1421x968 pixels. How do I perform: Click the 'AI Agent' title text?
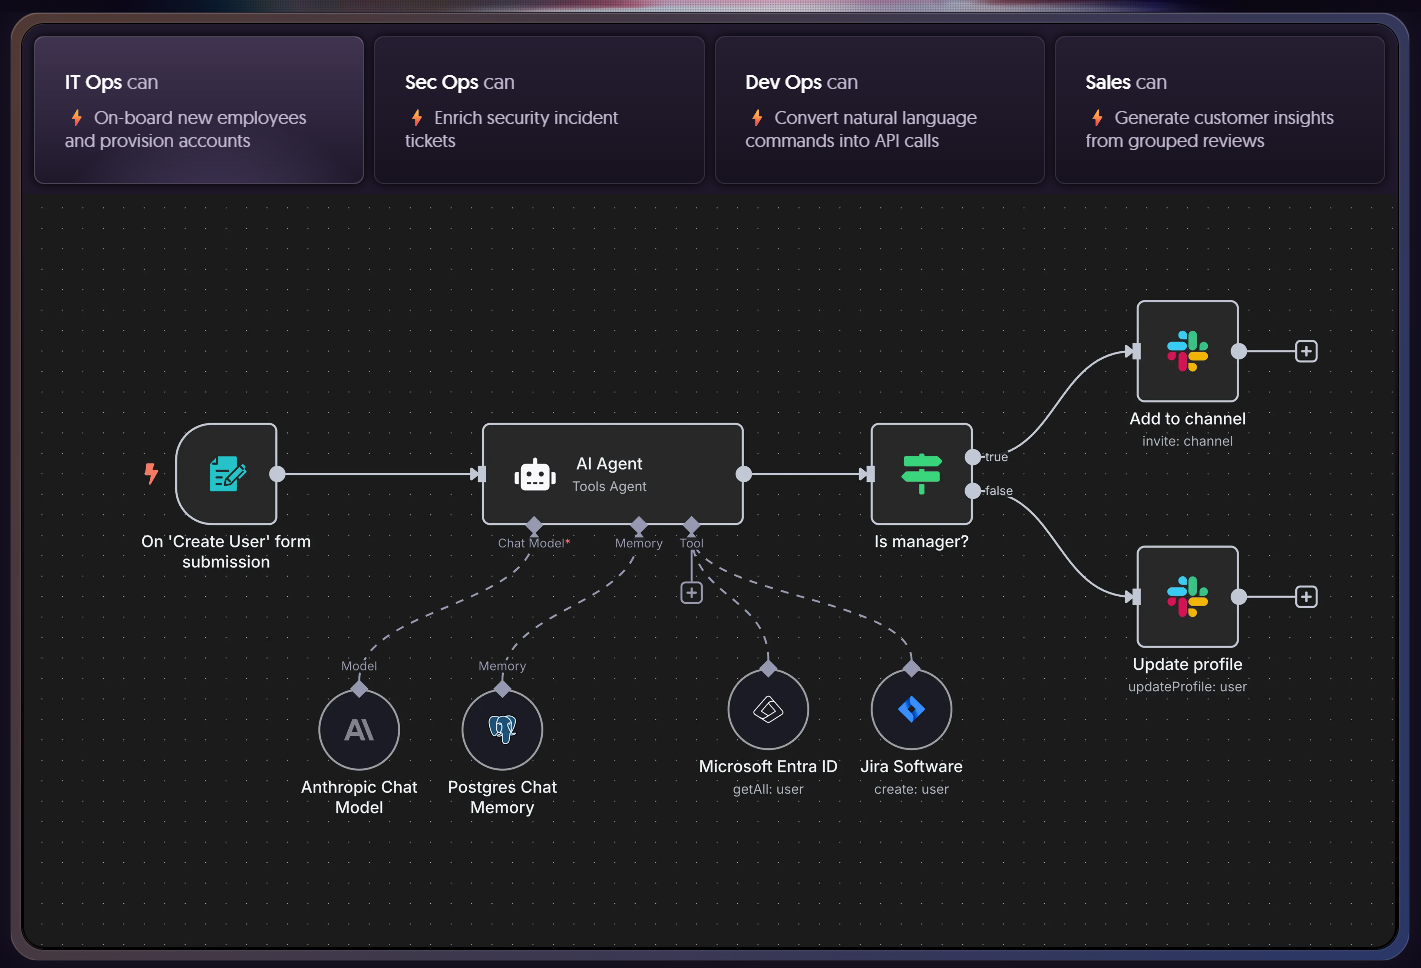609,464
